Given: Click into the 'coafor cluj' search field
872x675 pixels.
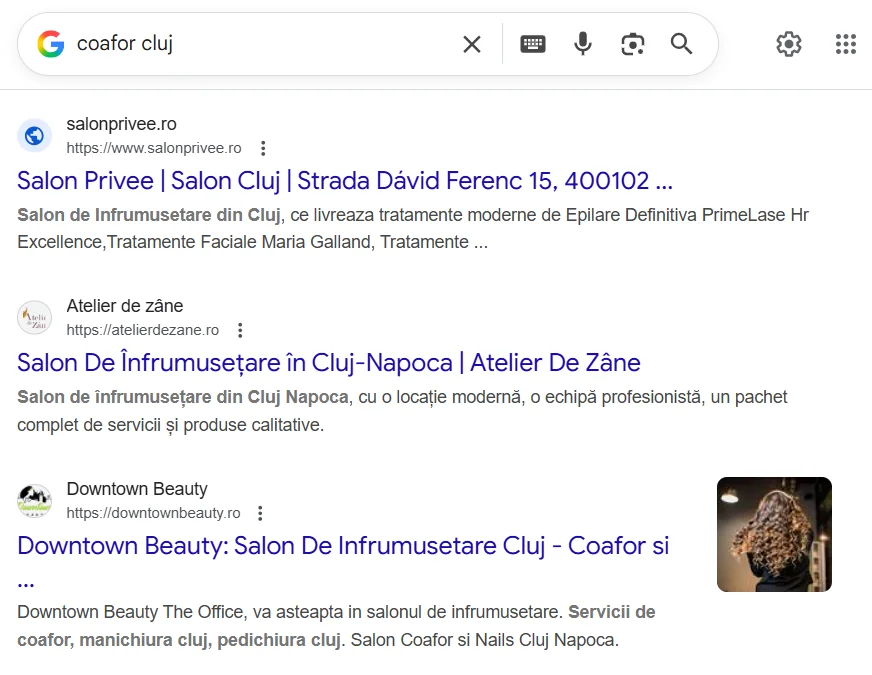Looking at the screenshot, I should (261, 44).
